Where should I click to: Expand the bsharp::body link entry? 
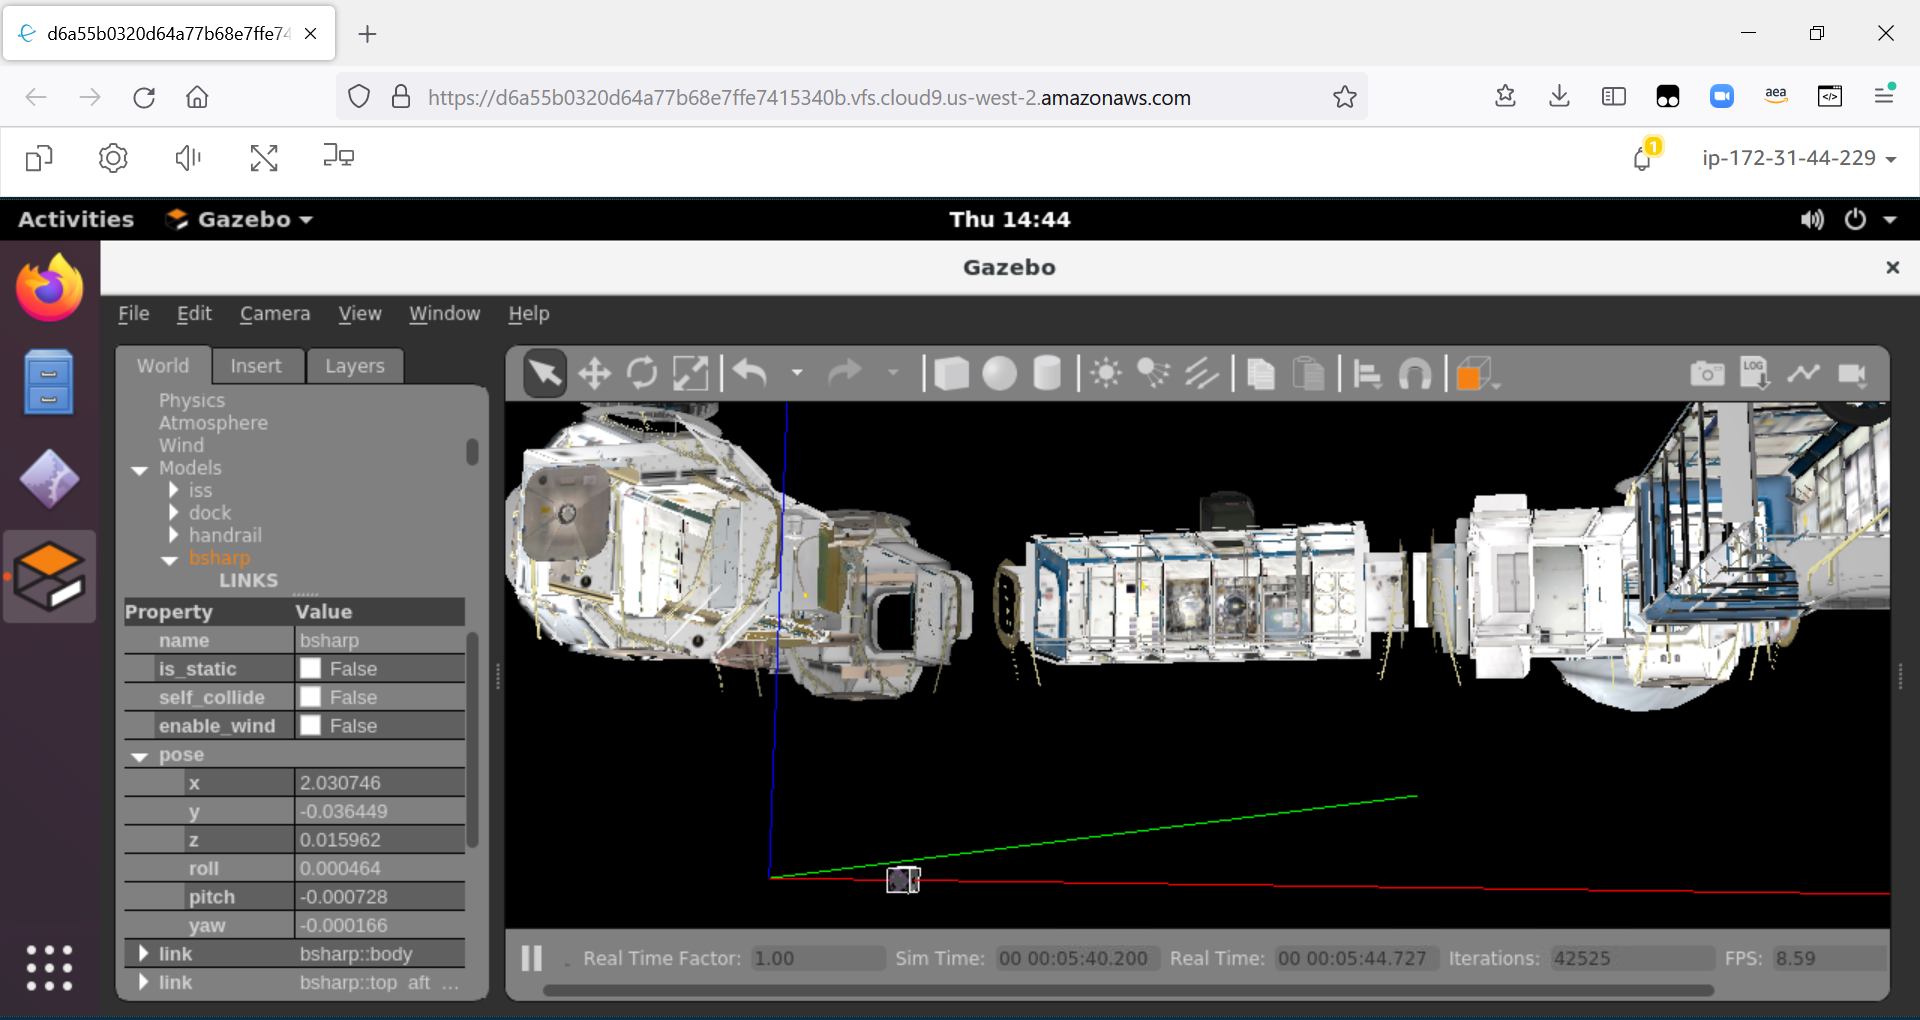point(142,953)
